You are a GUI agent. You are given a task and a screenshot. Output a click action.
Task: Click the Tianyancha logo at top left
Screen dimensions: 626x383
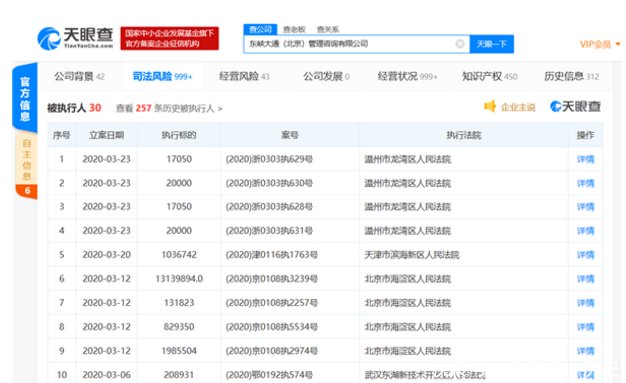(75, 38)
